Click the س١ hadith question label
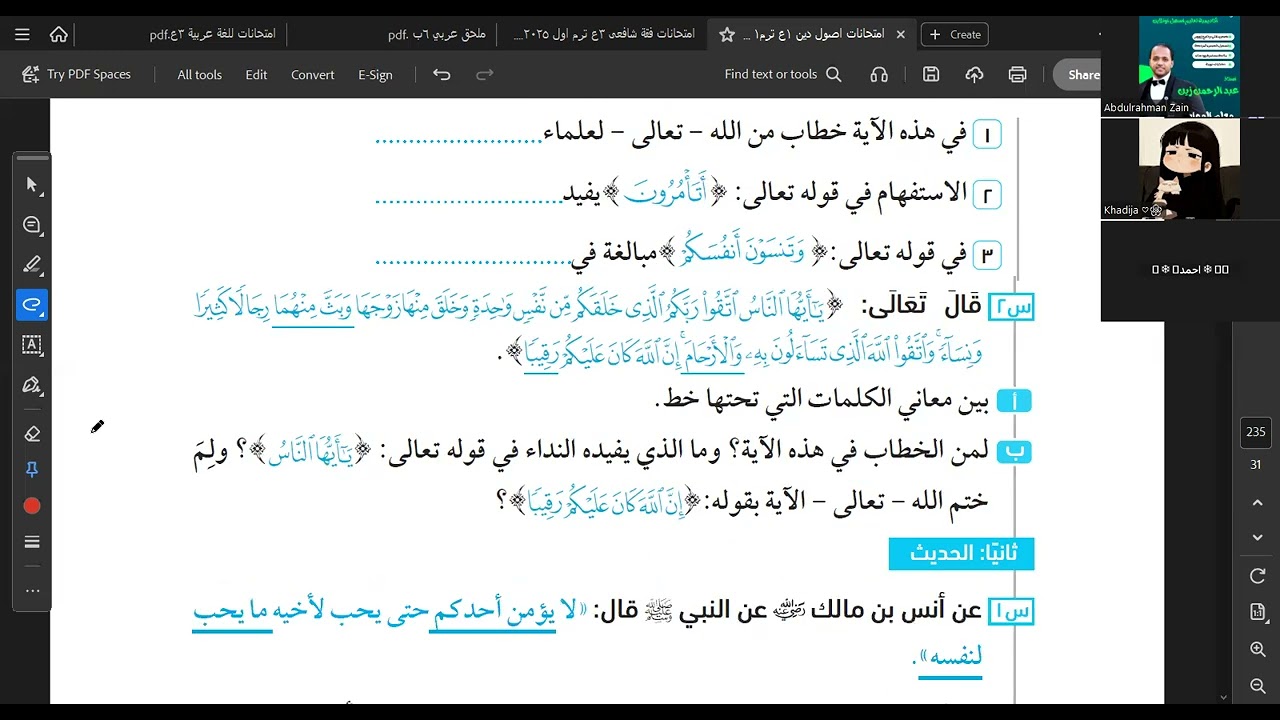Viewport: 1280px width, 720px height. tap(1011, 611)
